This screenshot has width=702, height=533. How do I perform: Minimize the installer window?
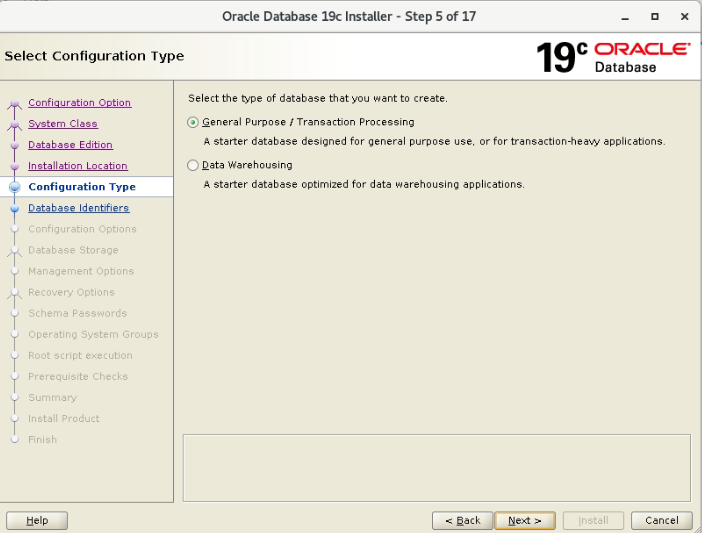(625, 17)
